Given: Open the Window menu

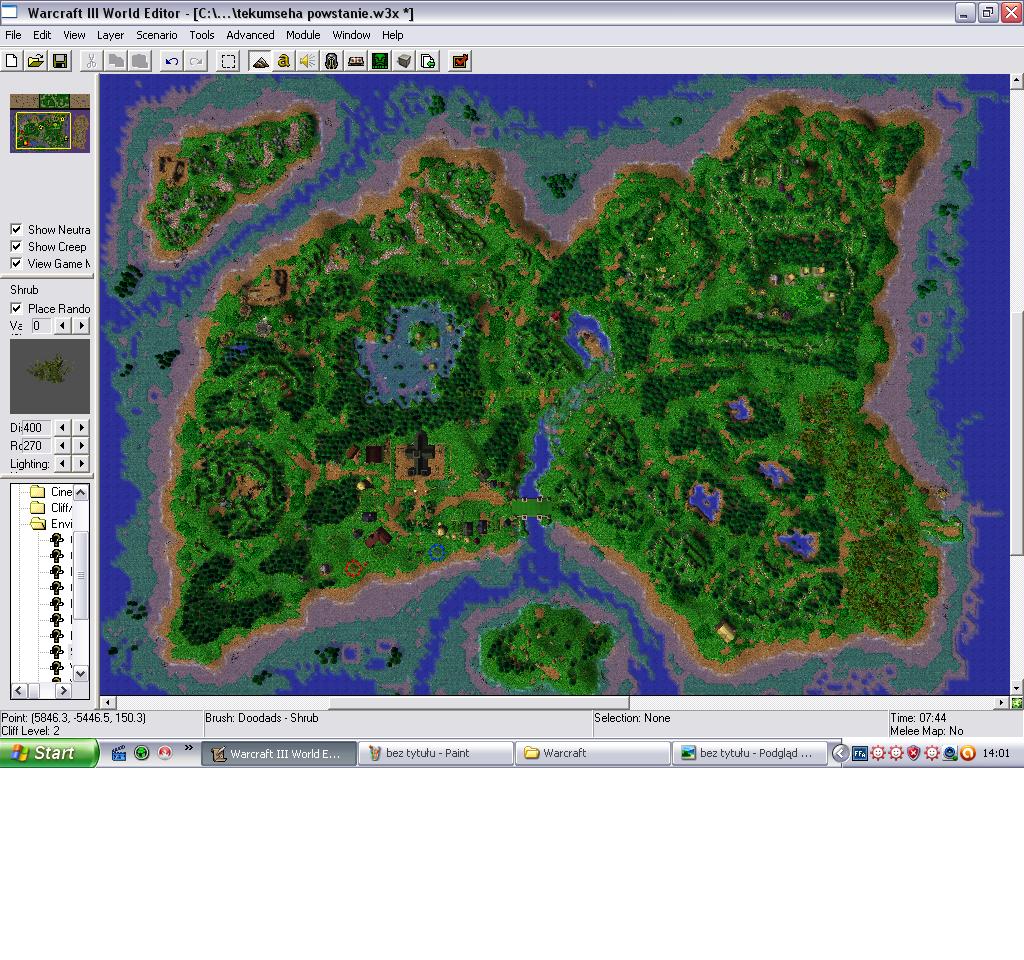Looking at the screenshot, I should click(x=351, y=35).
